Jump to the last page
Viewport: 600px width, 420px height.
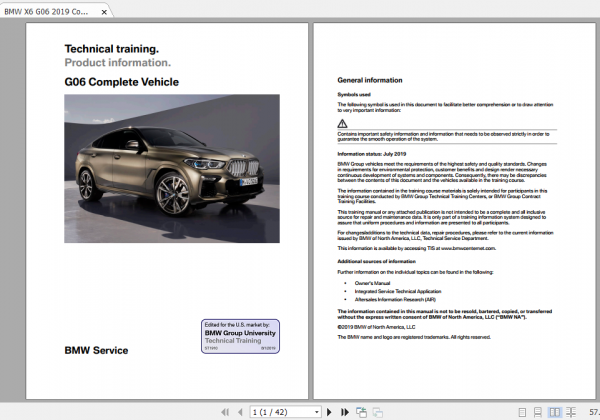(x=345, y=412)
